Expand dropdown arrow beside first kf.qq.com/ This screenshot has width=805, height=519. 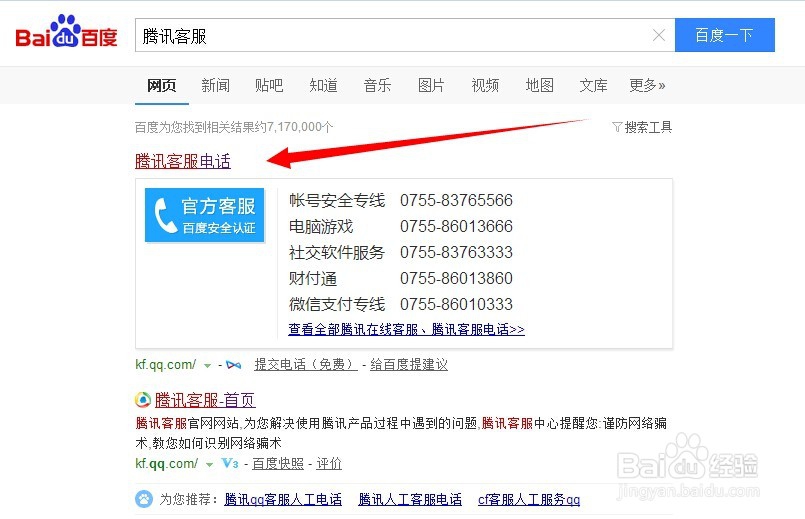207,366
